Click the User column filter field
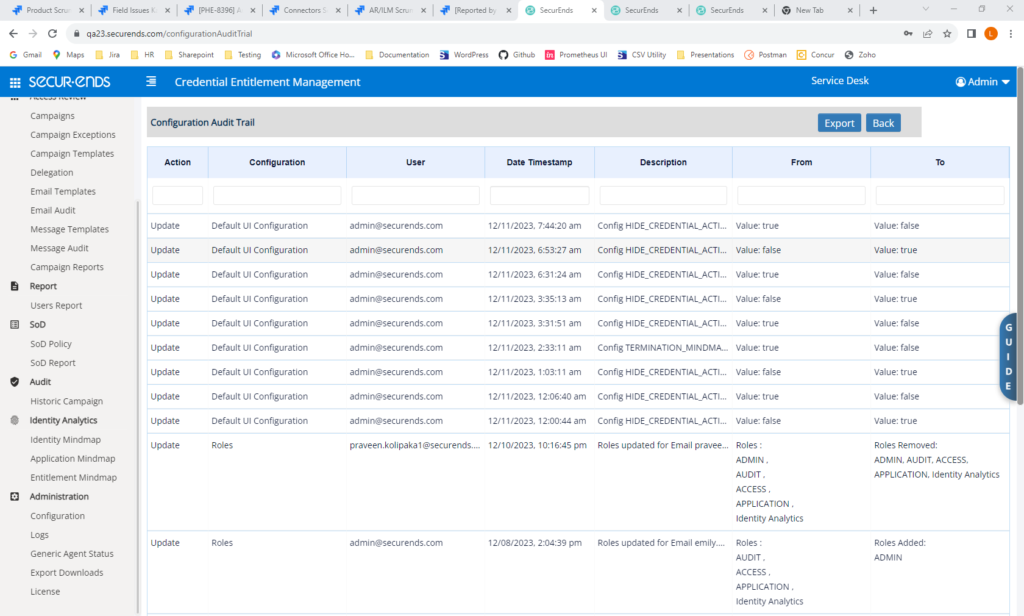 [415, 195]
